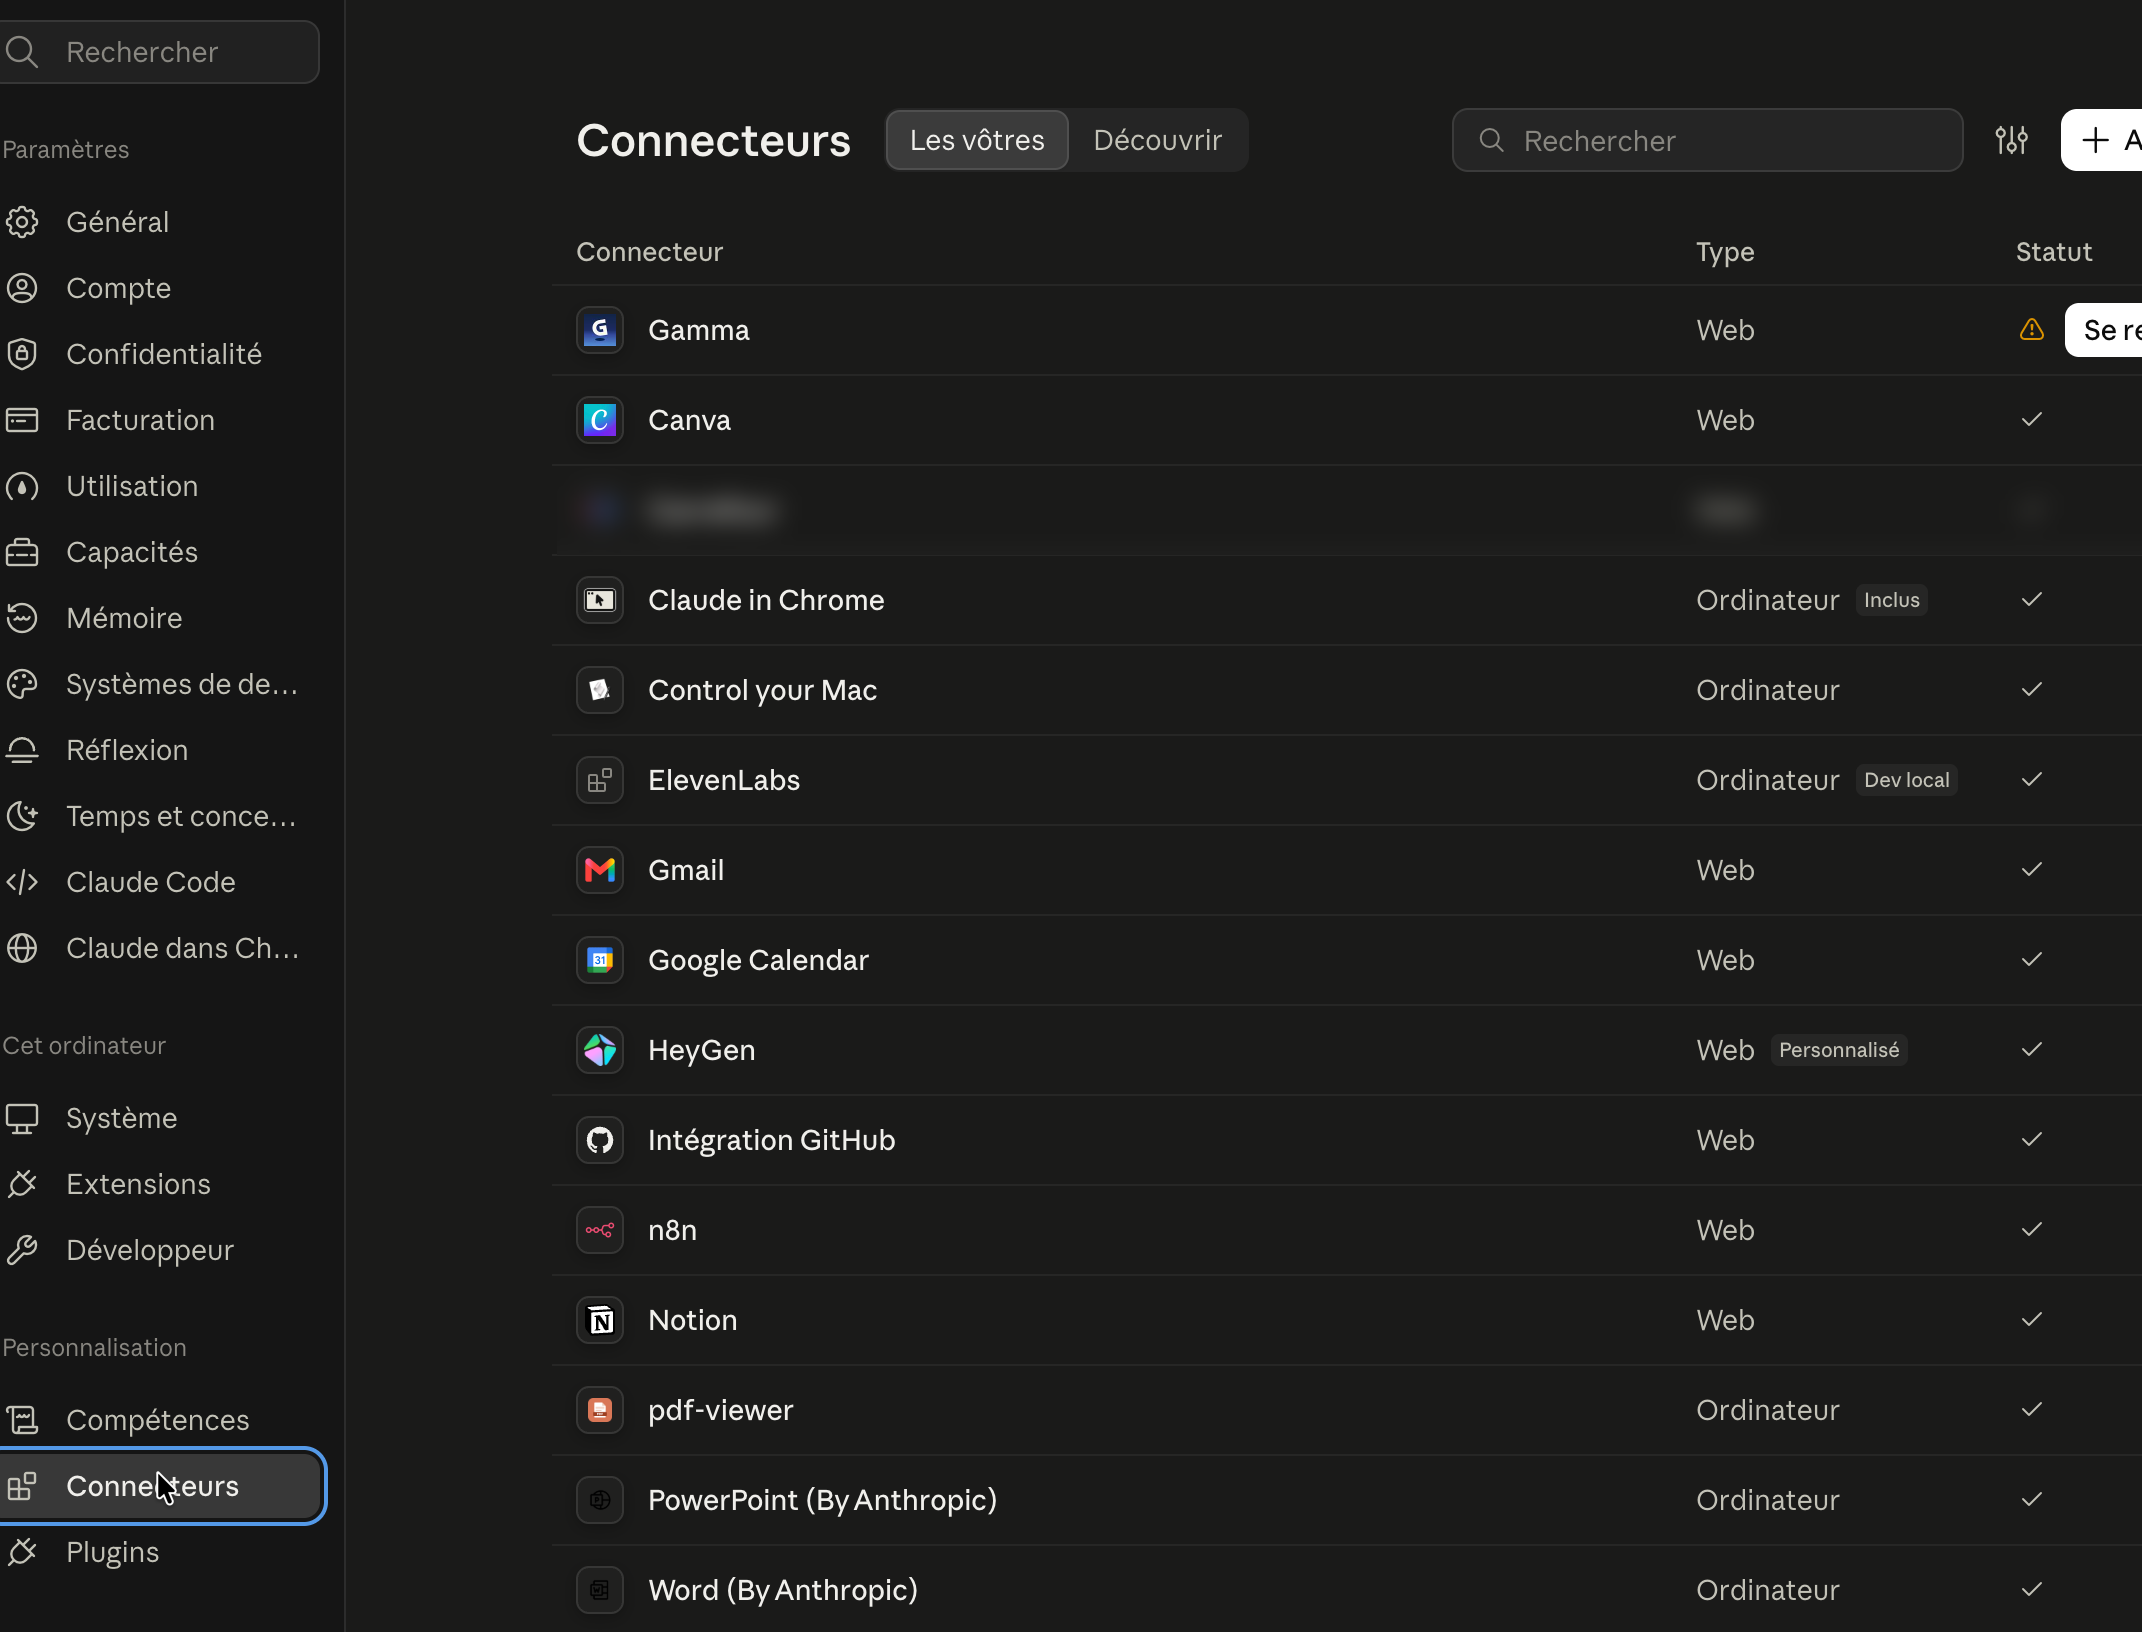Click the Facturation card icon

[x=22, y=420]
